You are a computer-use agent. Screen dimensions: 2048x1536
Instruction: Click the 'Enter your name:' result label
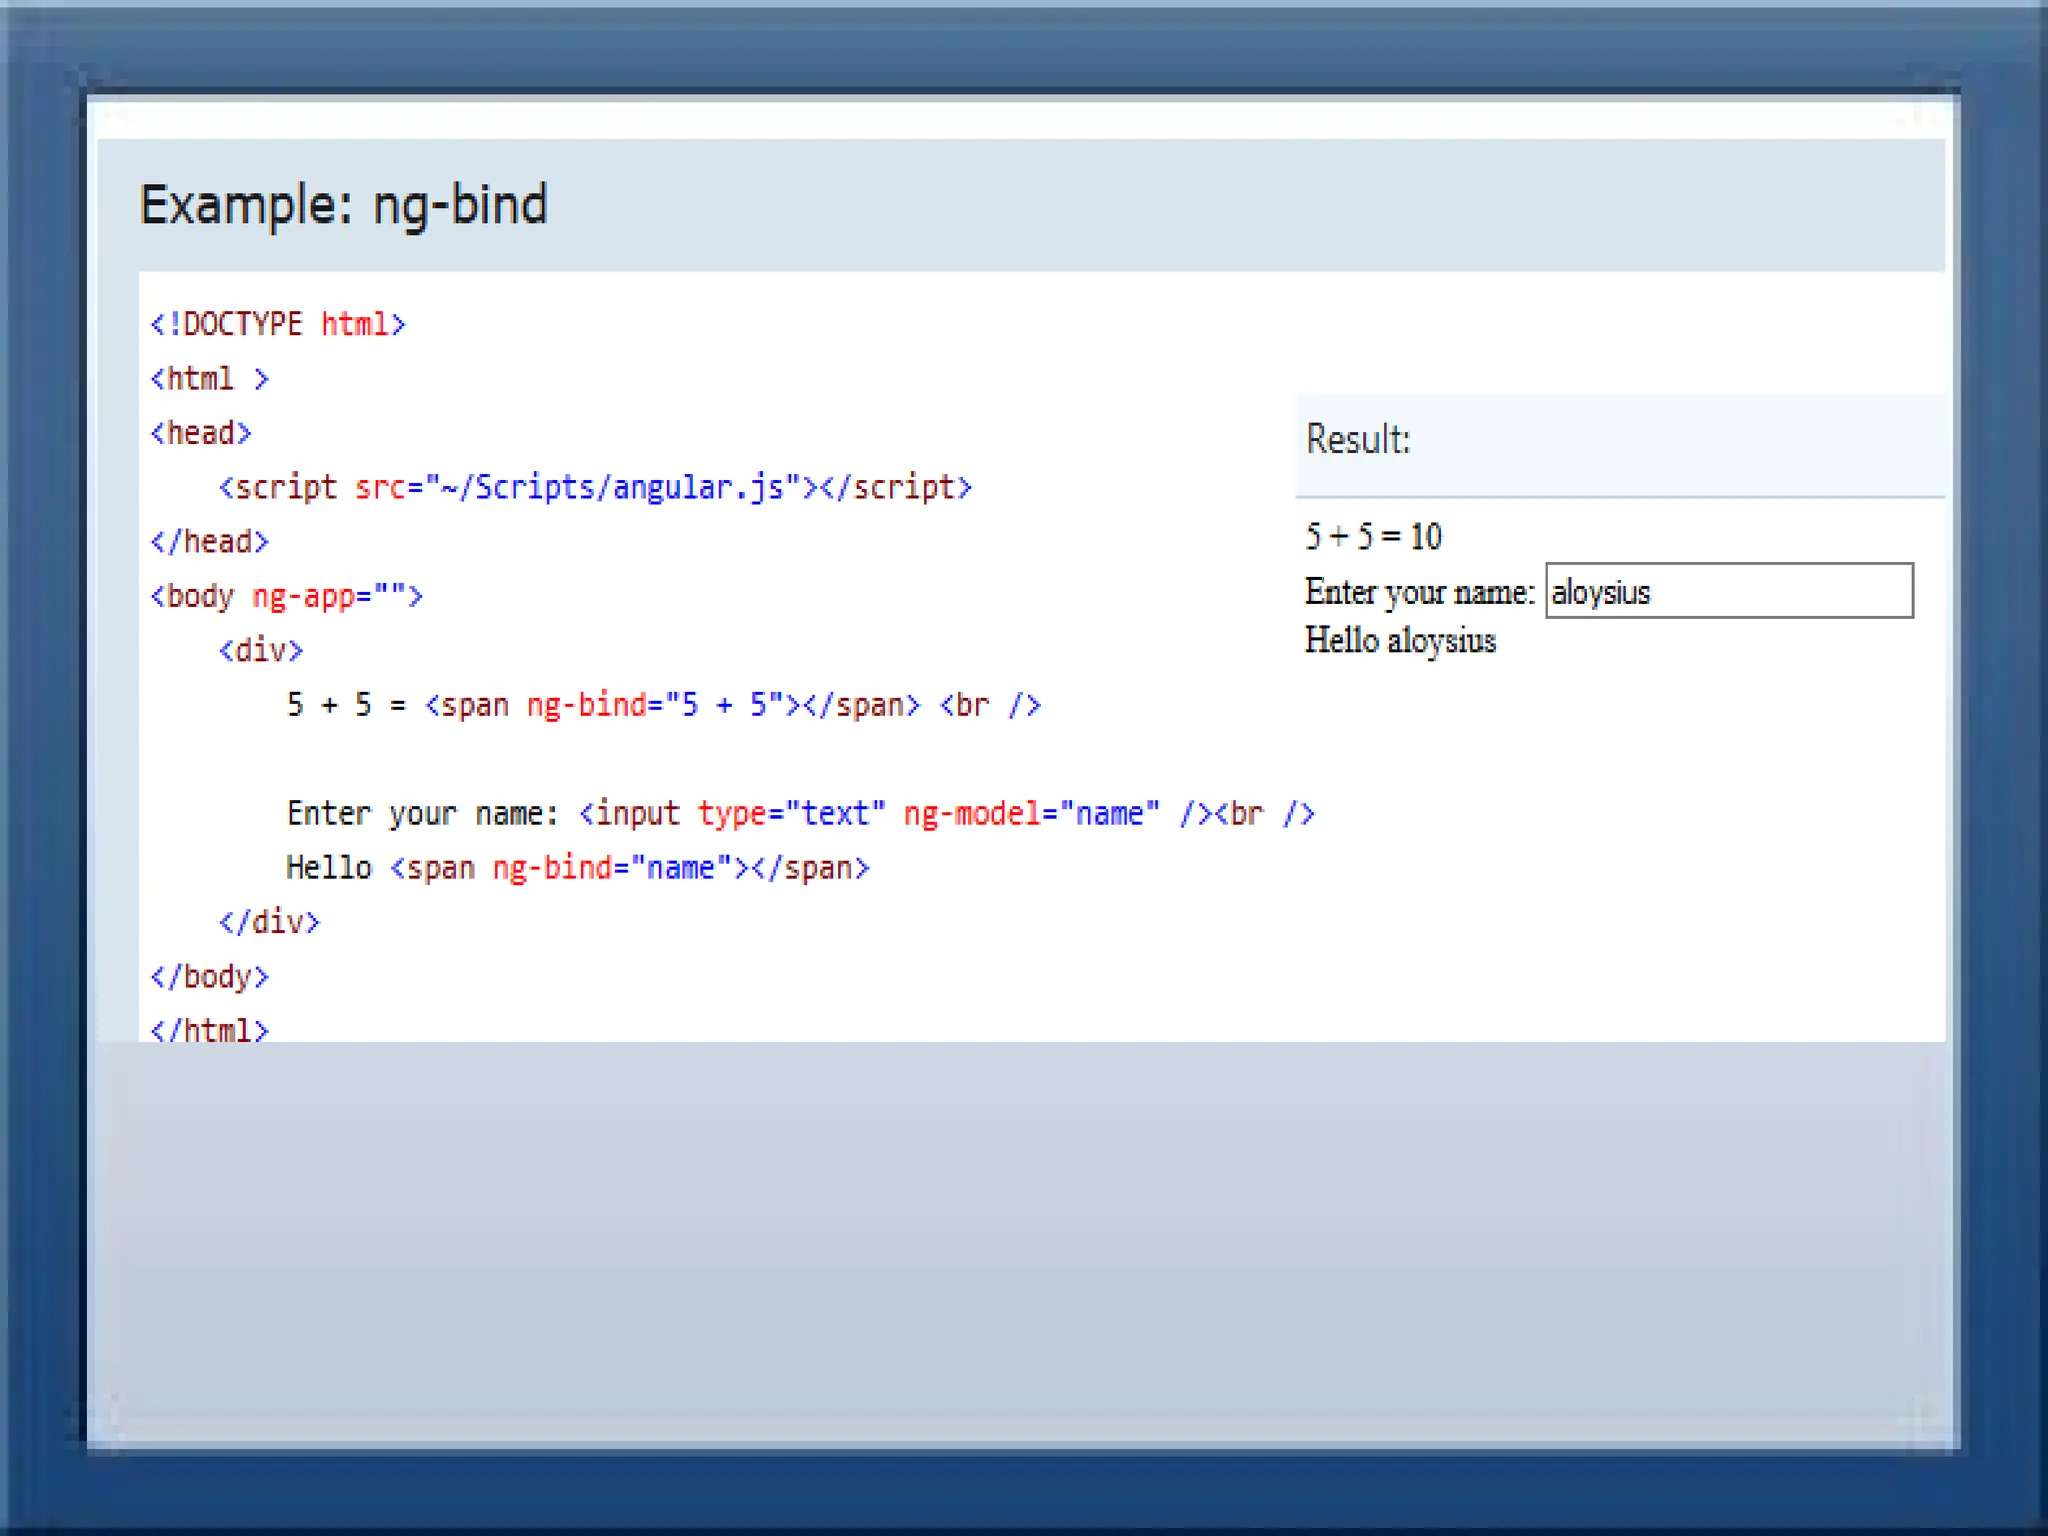[x=1418, y=592]
